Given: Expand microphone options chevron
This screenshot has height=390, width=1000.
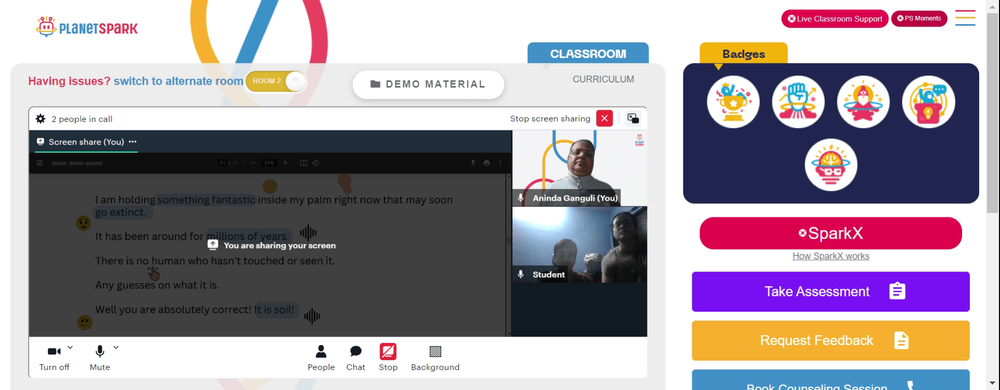Looking at the screenshot, I should pos(116,347).
